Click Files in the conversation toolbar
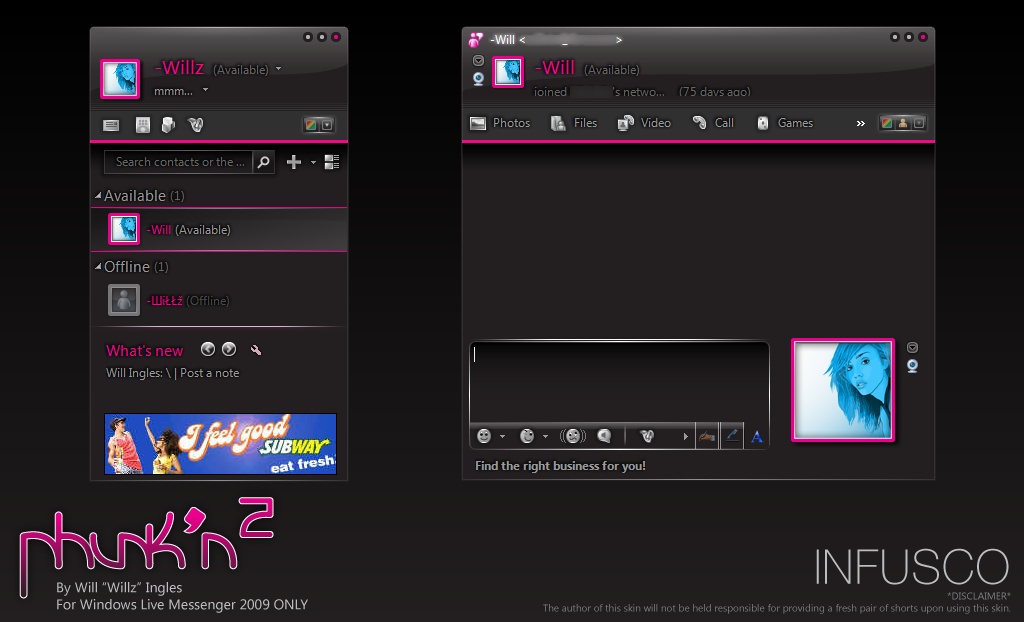The height and width of the screenshot is (622, 1024). tap(574, 123)
